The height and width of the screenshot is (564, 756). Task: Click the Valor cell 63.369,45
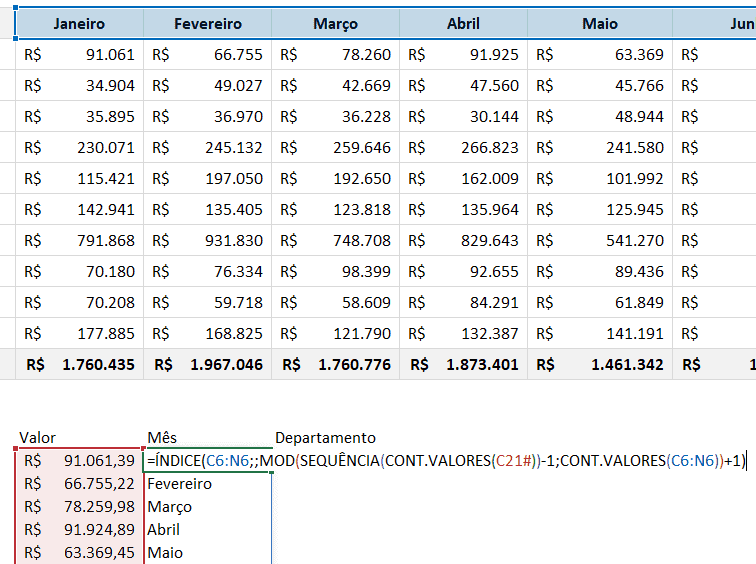pyautogui.click(x=80, y=552)
